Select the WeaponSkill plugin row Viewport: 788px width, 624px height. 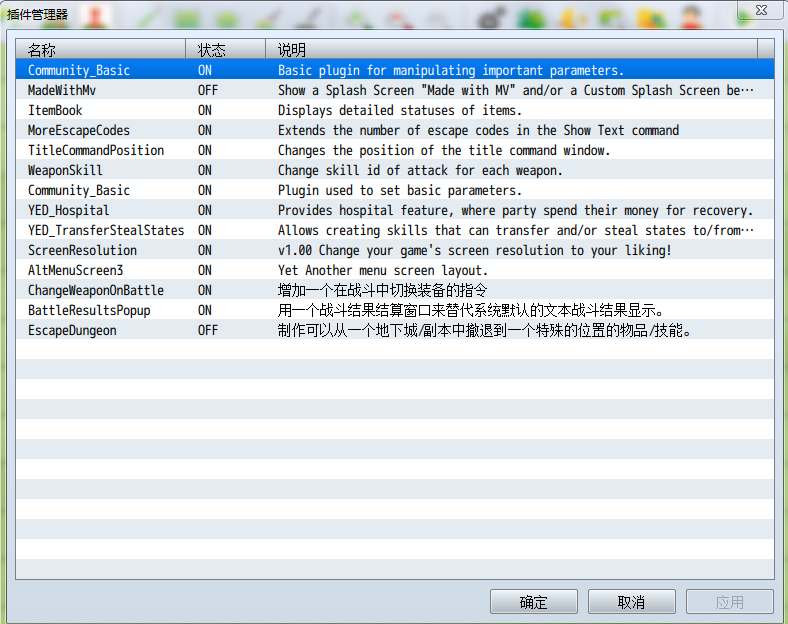395,170
